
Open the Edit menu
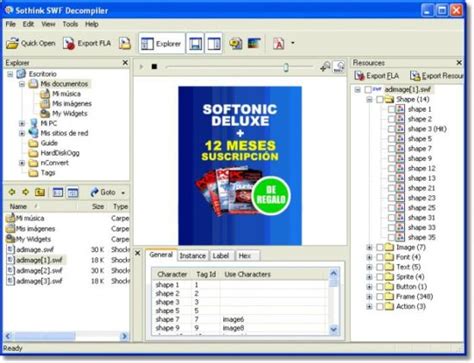tap(28, 24)
